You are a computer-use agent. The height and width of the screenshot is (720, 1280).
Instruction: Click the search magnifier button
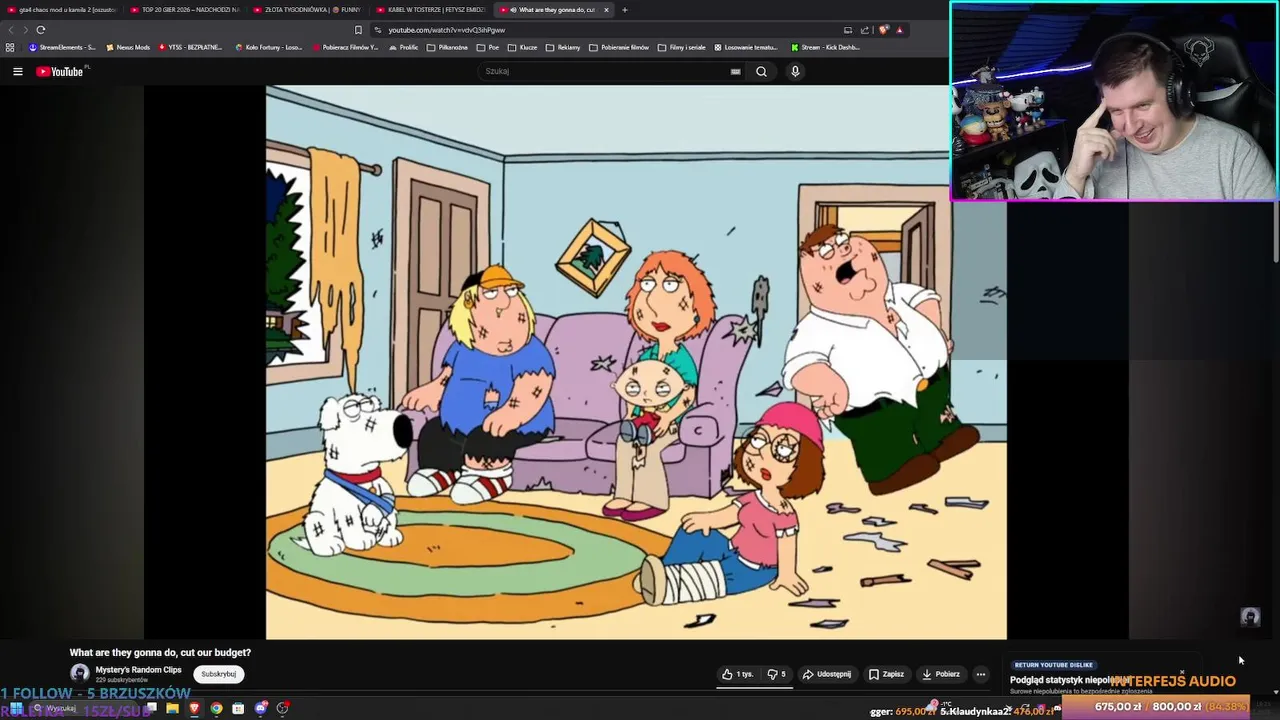tap(761, 71)
